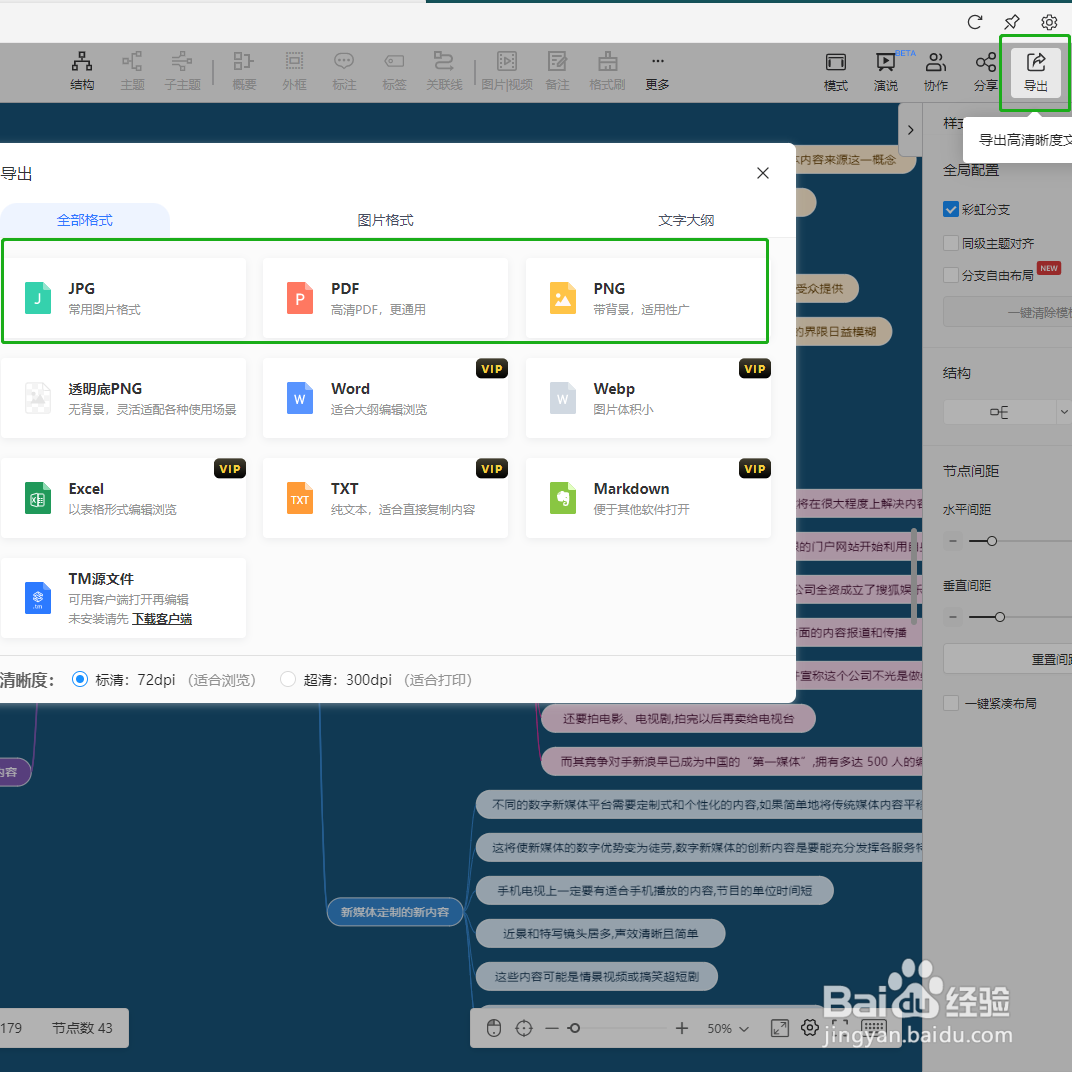Open the 分享 share tool
Image resolution: width=1072 pixels, height=1072 pixels.
coord(985,72)
